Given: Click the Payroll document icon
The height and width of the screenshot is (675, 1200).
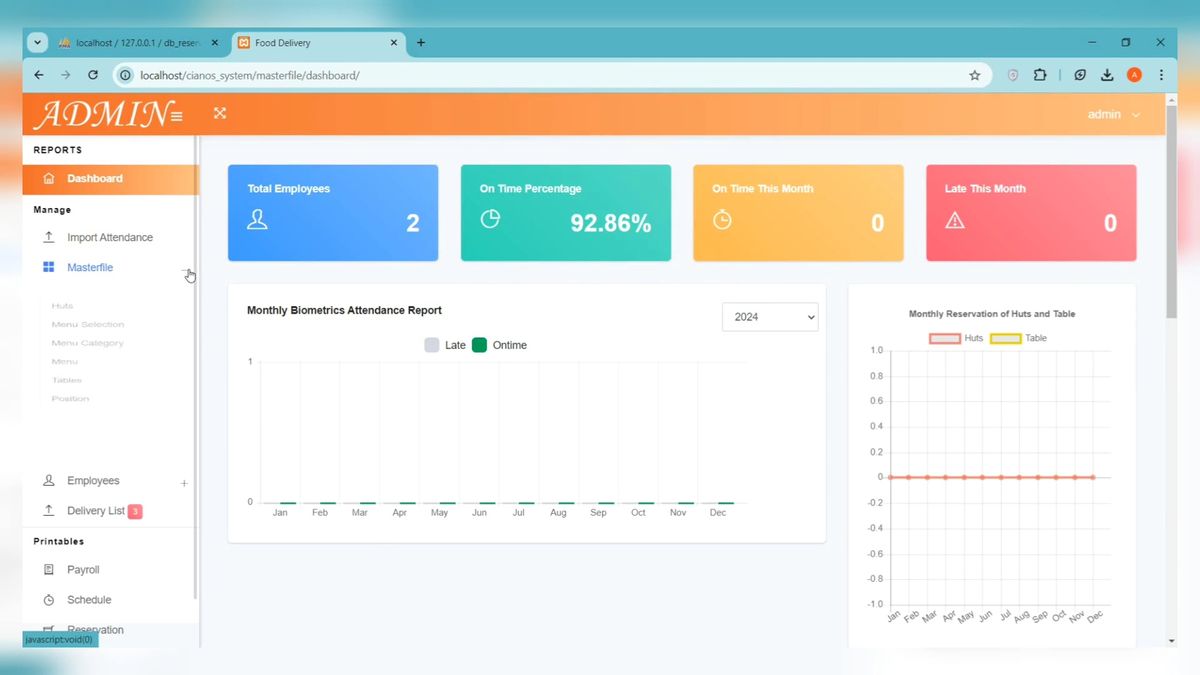Looking at the screenshot, I should (x=49, y=570).
